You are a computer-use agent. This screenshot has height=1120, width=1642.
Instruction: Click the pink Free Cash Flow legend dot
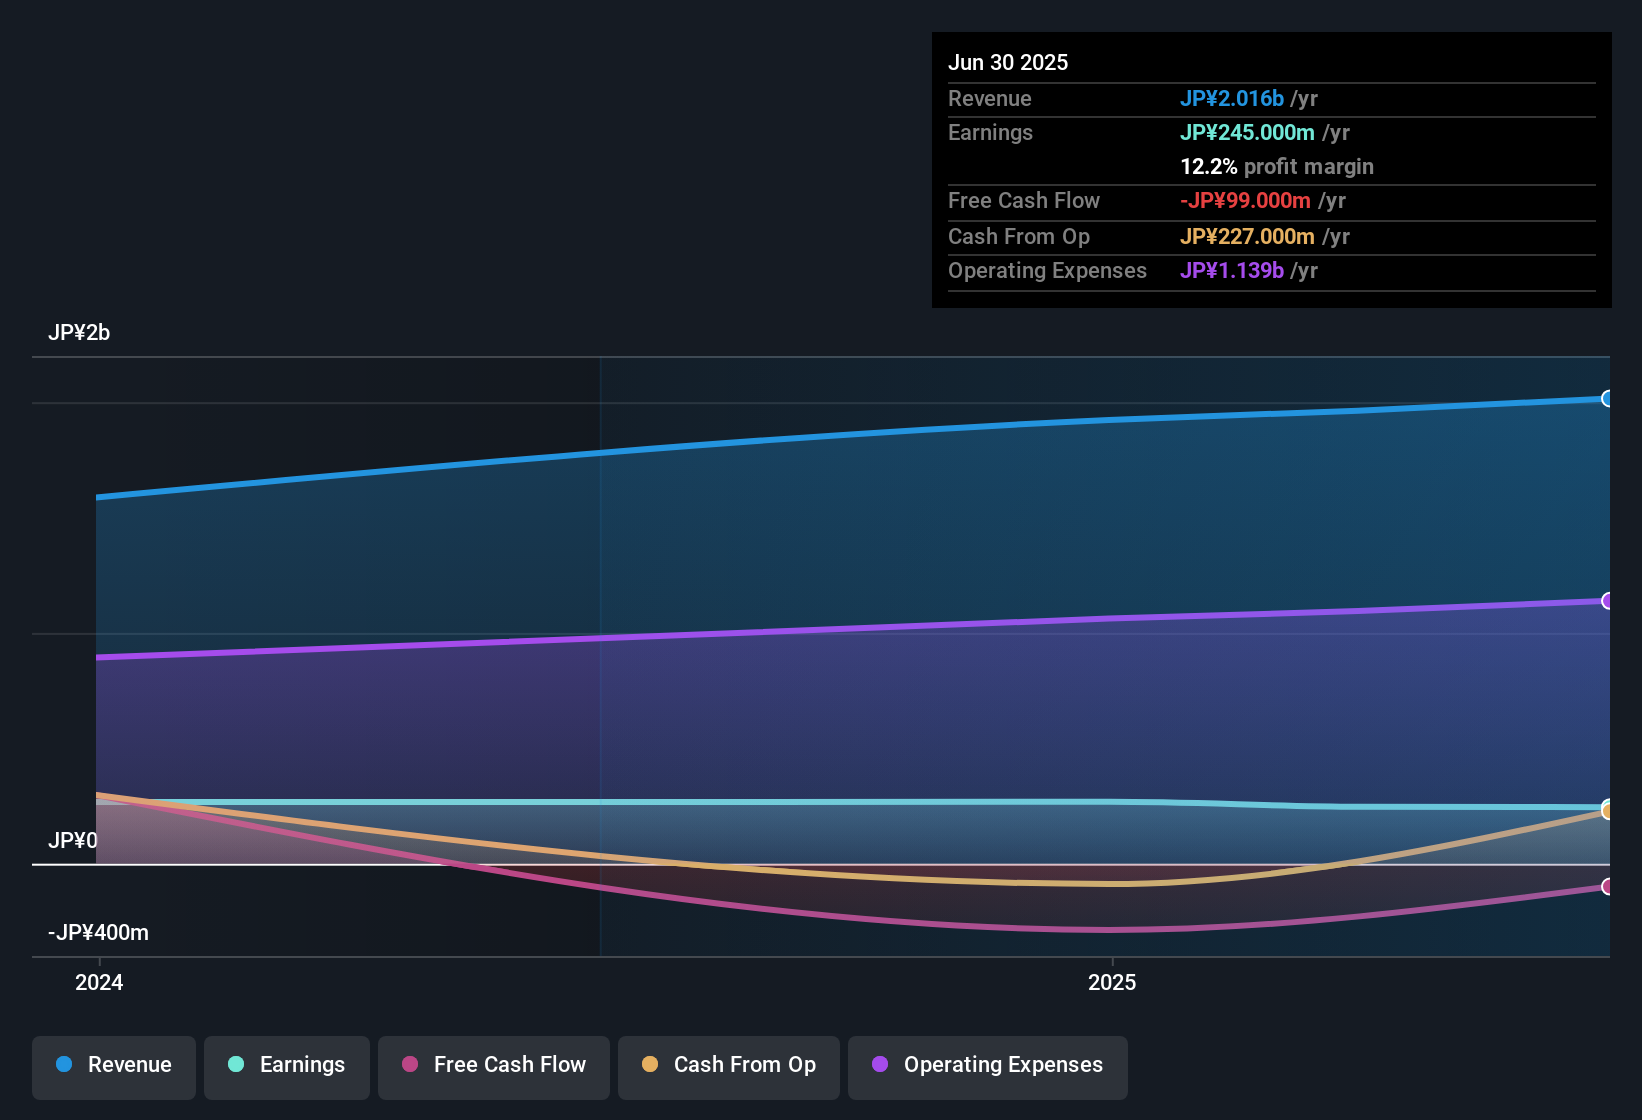(410, 1064)
